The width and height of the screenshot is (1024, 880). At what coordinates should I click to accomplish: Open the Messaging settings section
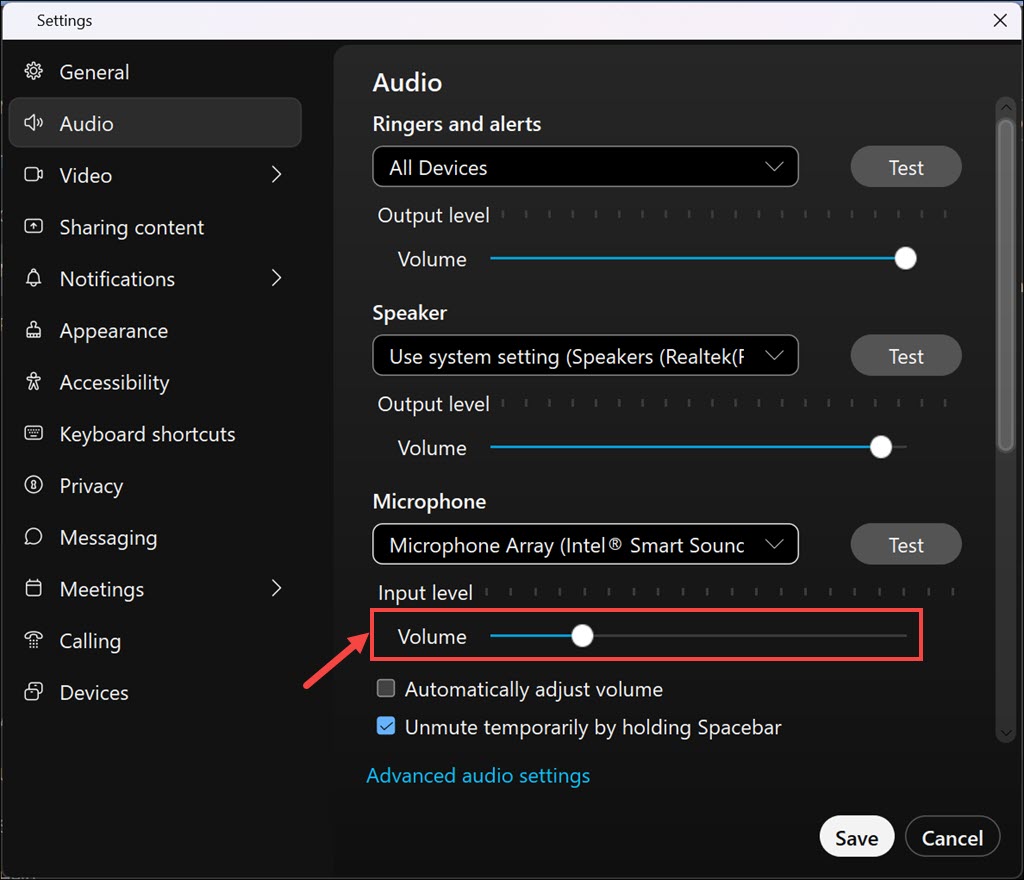(x=108, y=538)
